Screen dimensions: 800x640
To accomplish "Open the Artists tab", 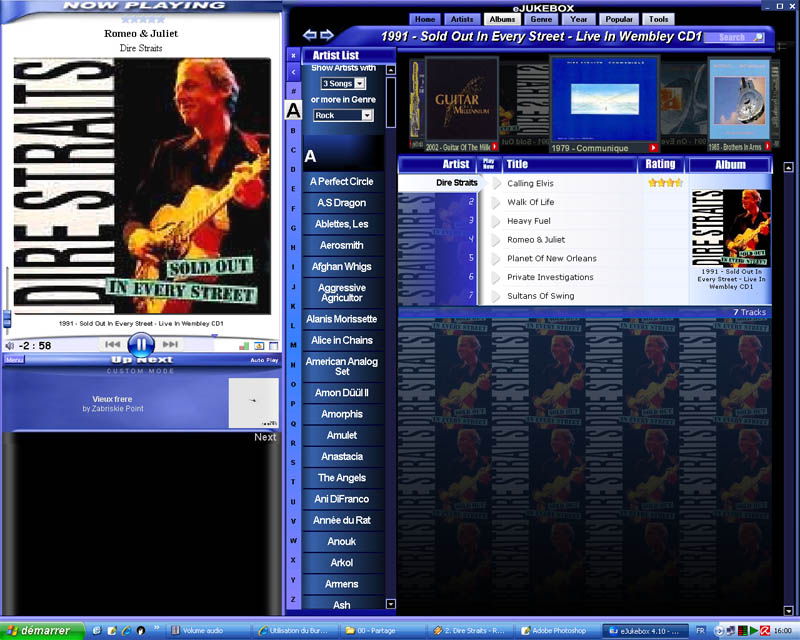I will pyautogui.click(x=462, y=19).
